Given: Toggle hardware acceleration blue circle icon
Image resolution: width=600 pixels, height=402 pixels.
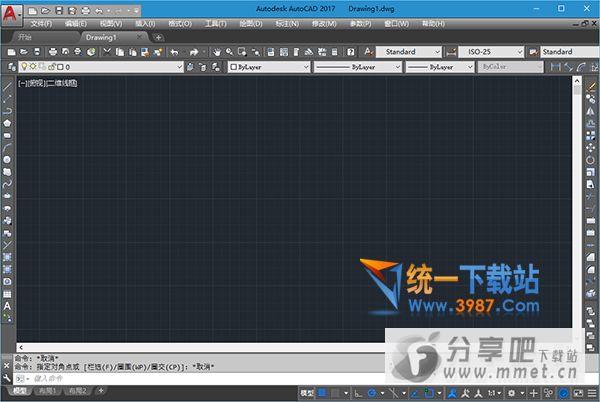Looking at the screenshot, I should (563, 393).
